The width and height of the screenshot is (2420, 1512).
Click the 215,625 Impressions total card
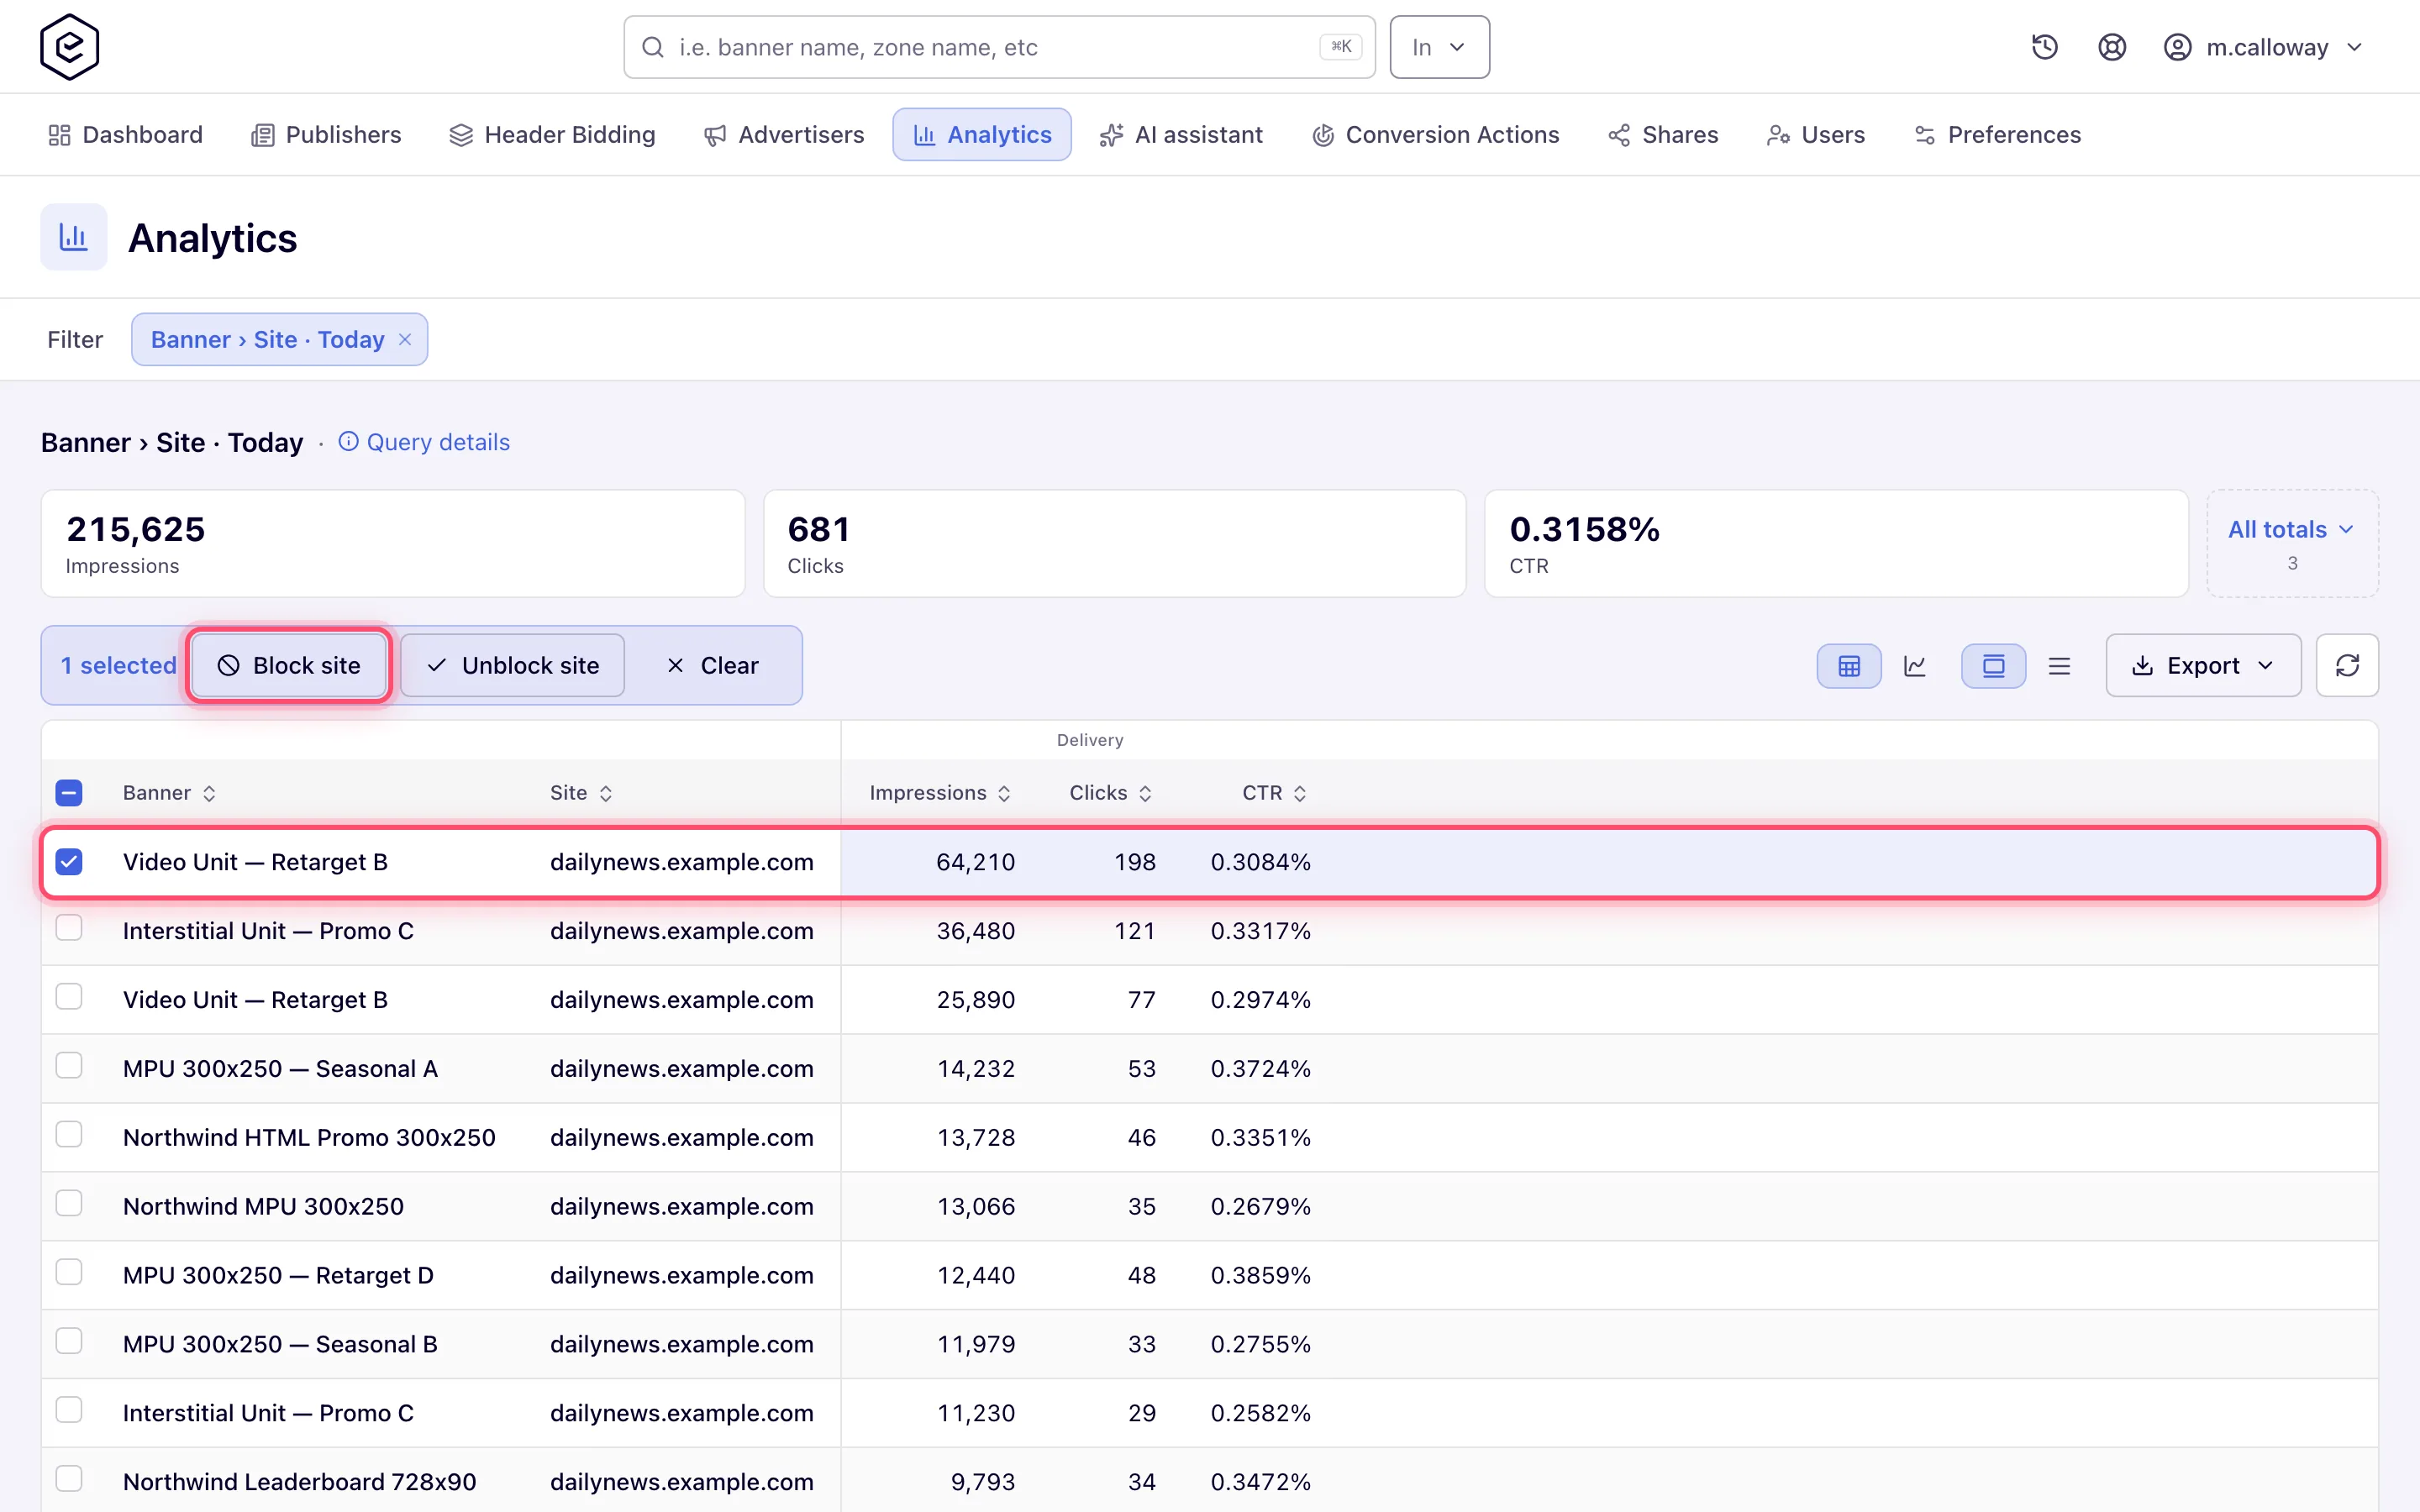[393, 543]
